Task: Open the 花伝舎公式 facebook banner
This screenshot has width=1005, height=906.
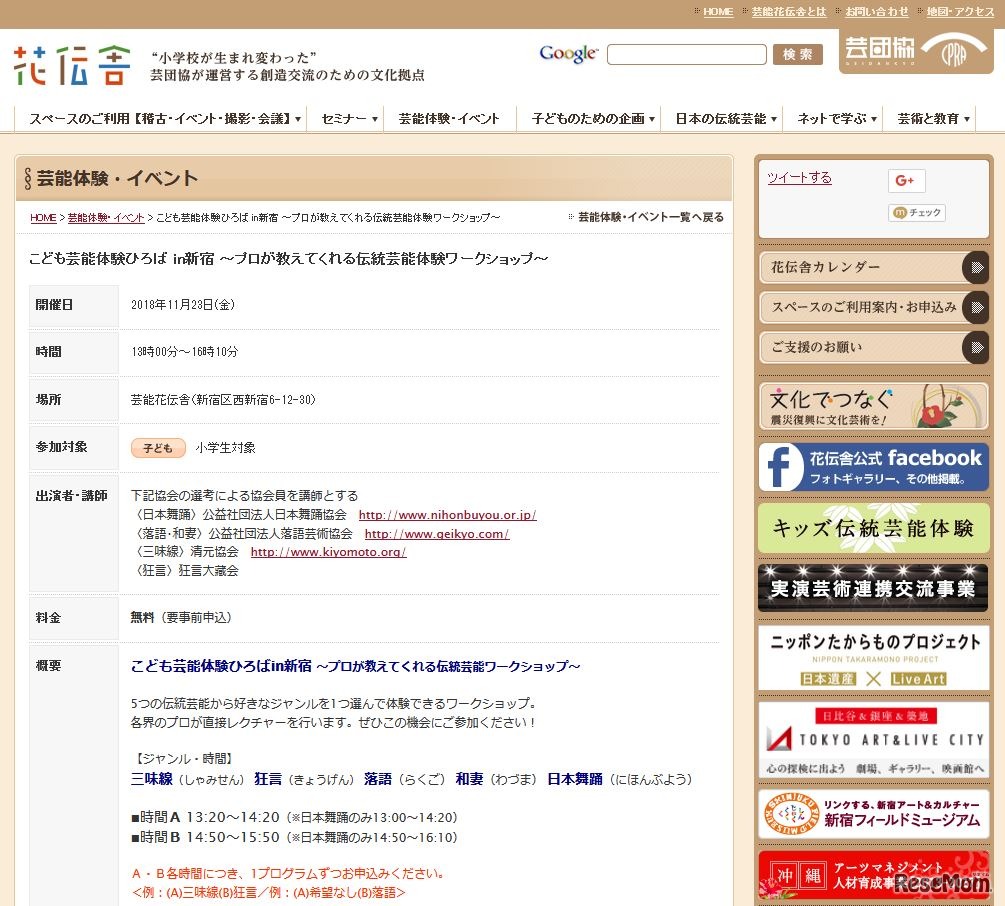Action: point(874,466)
